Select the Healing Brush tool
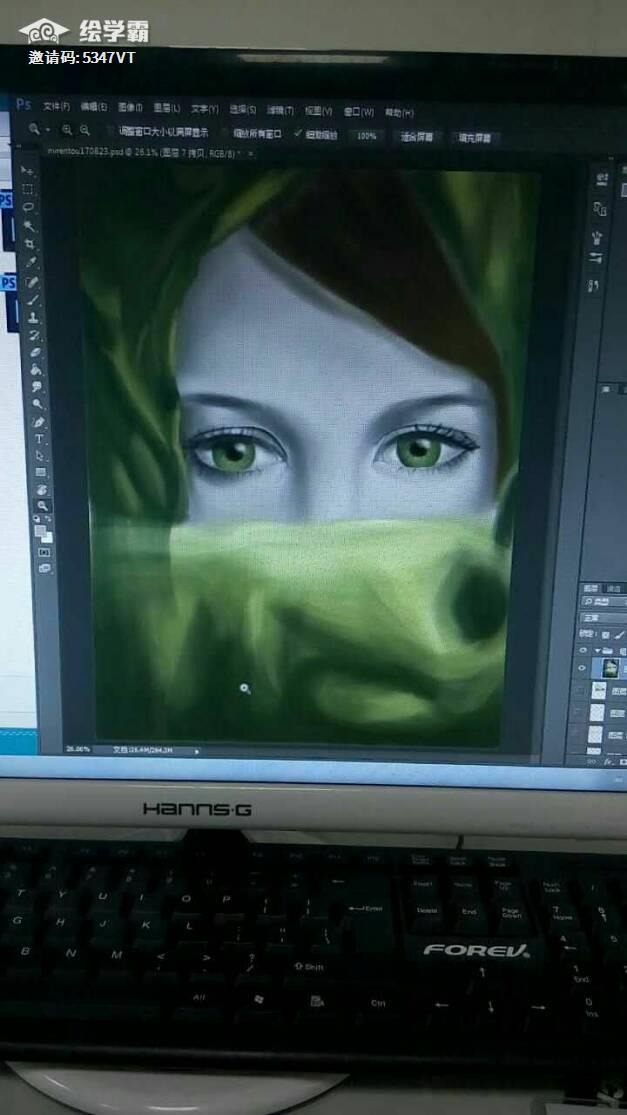This screenshot has height=1115, width=627. point(32,282)
